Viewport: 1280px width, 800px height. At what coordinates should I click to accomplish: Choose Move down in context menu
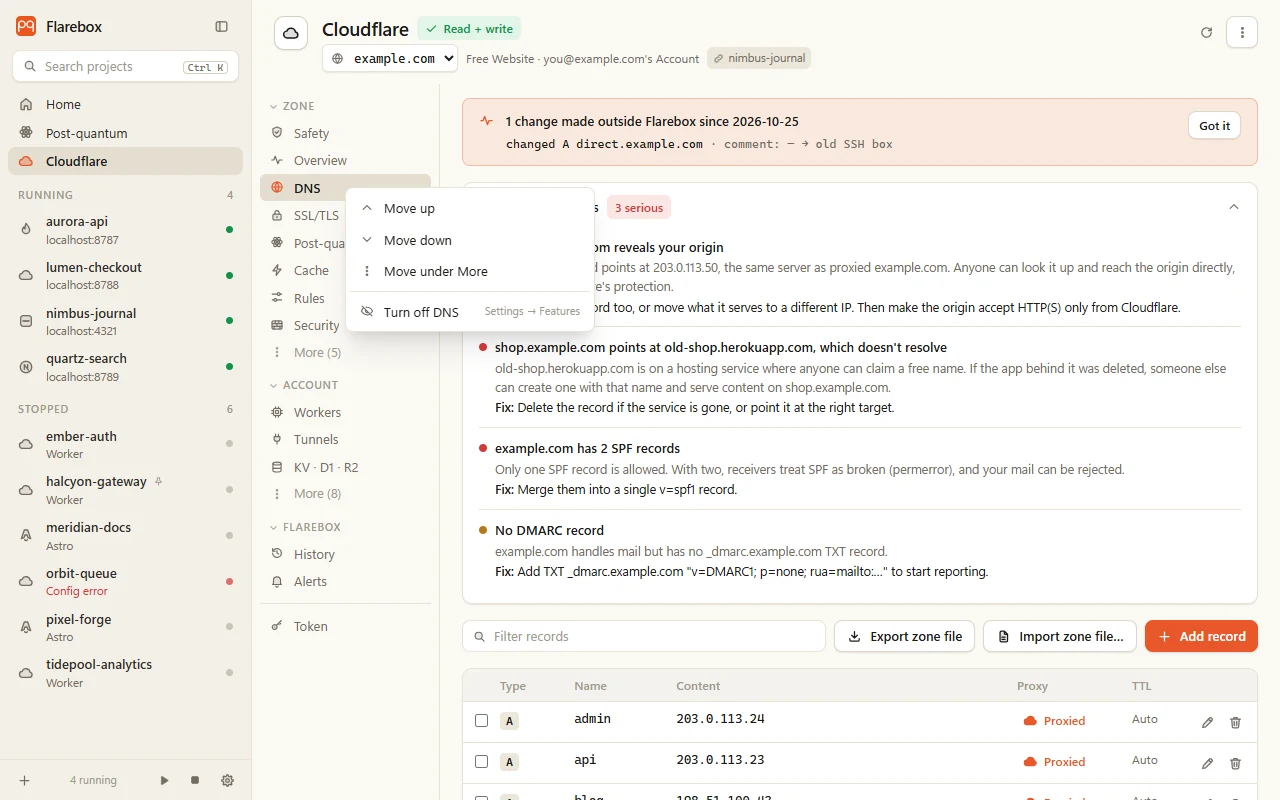point(470,240)
